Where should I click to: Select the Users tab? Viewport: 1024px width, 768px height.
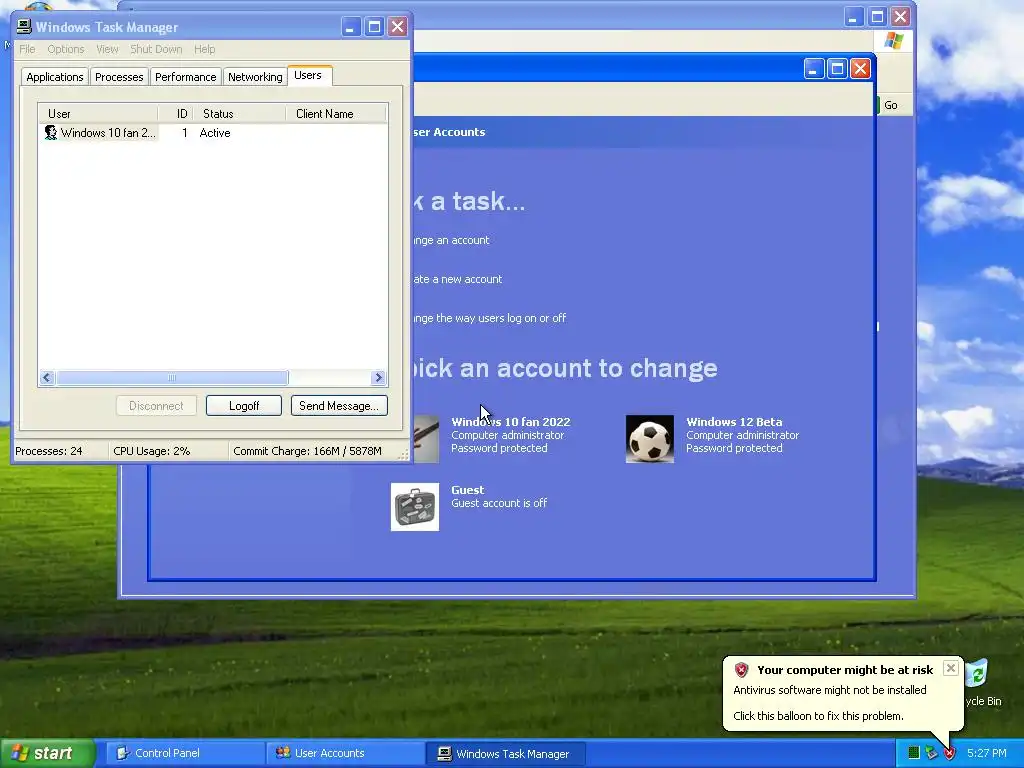click(308, 75)
